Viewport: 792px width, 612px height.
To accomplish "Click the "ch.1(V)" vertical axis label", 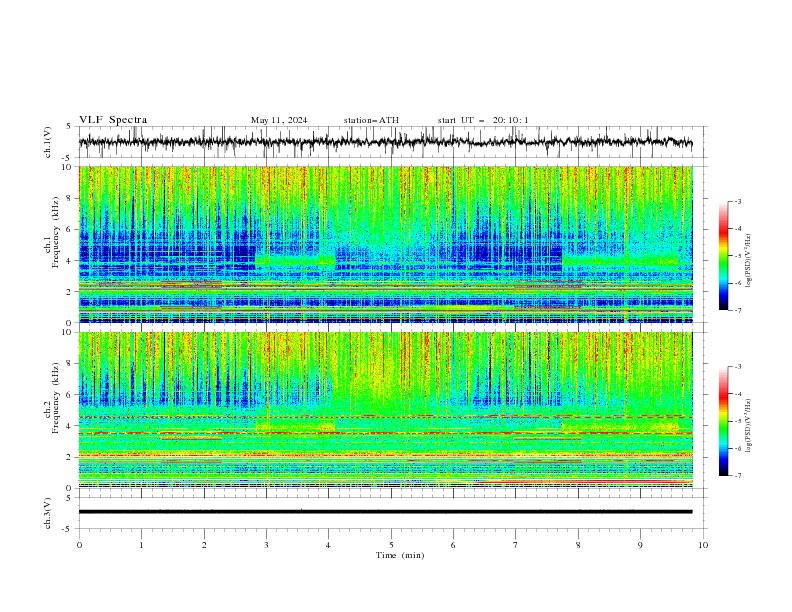I will 48,142.
